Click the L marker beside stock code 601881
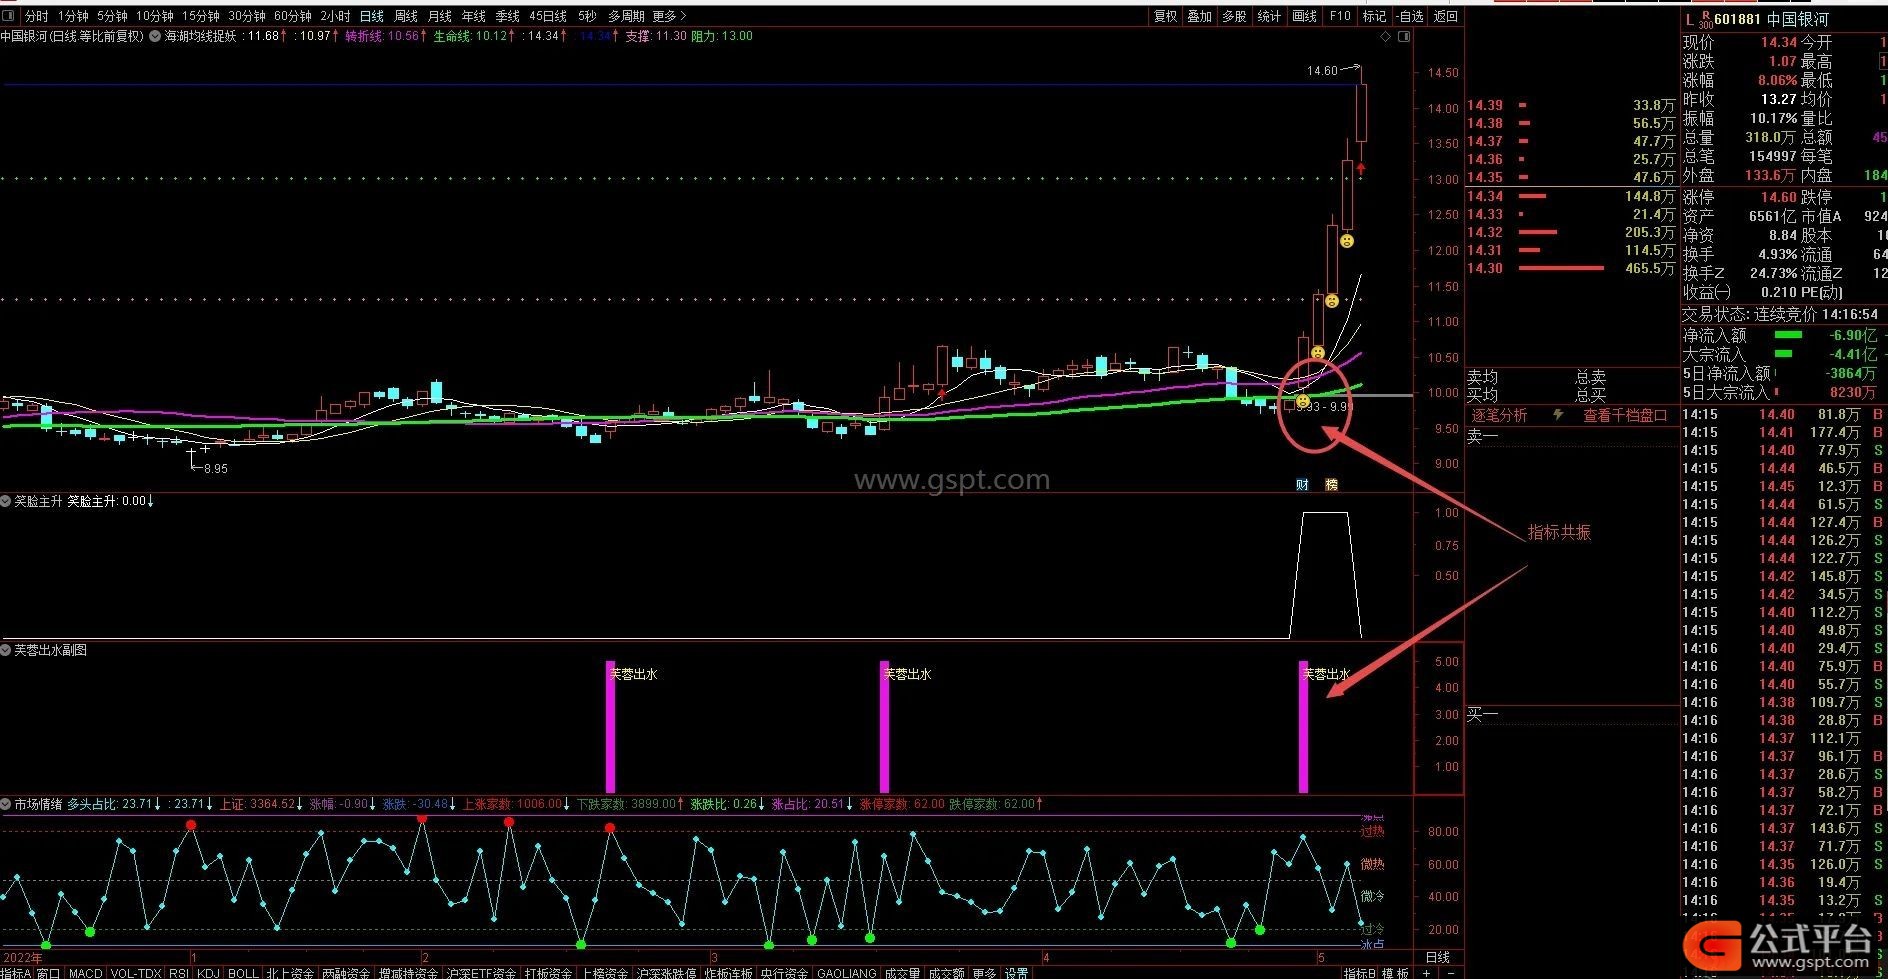Viewport: 1888px width, 979px height. (1690, 19)
